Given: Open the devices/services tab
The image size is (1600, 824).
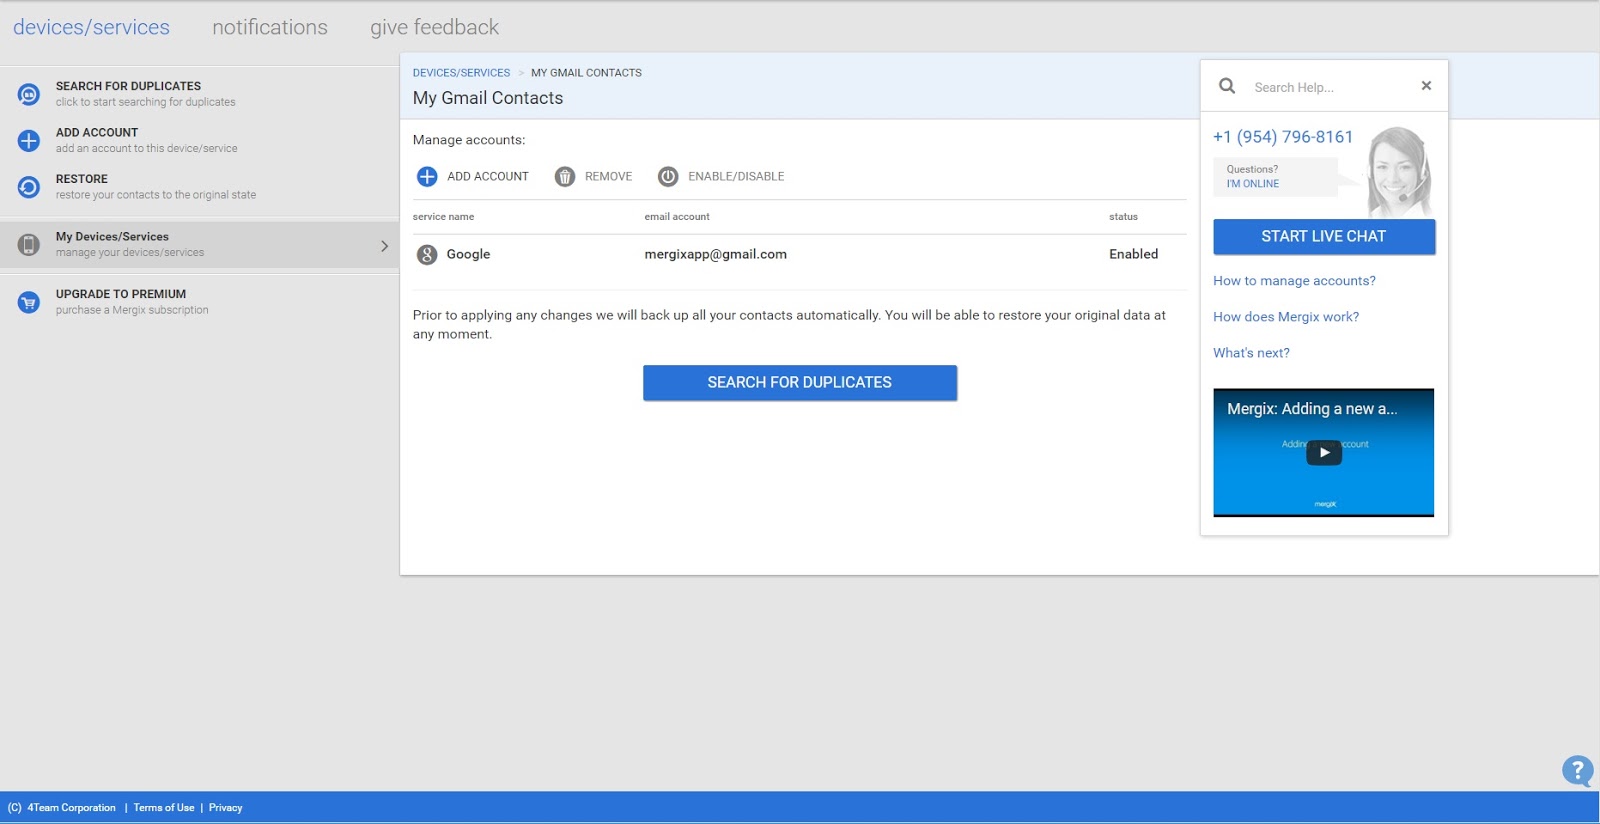Looking at the screenshot, I should tap(91, 27).
